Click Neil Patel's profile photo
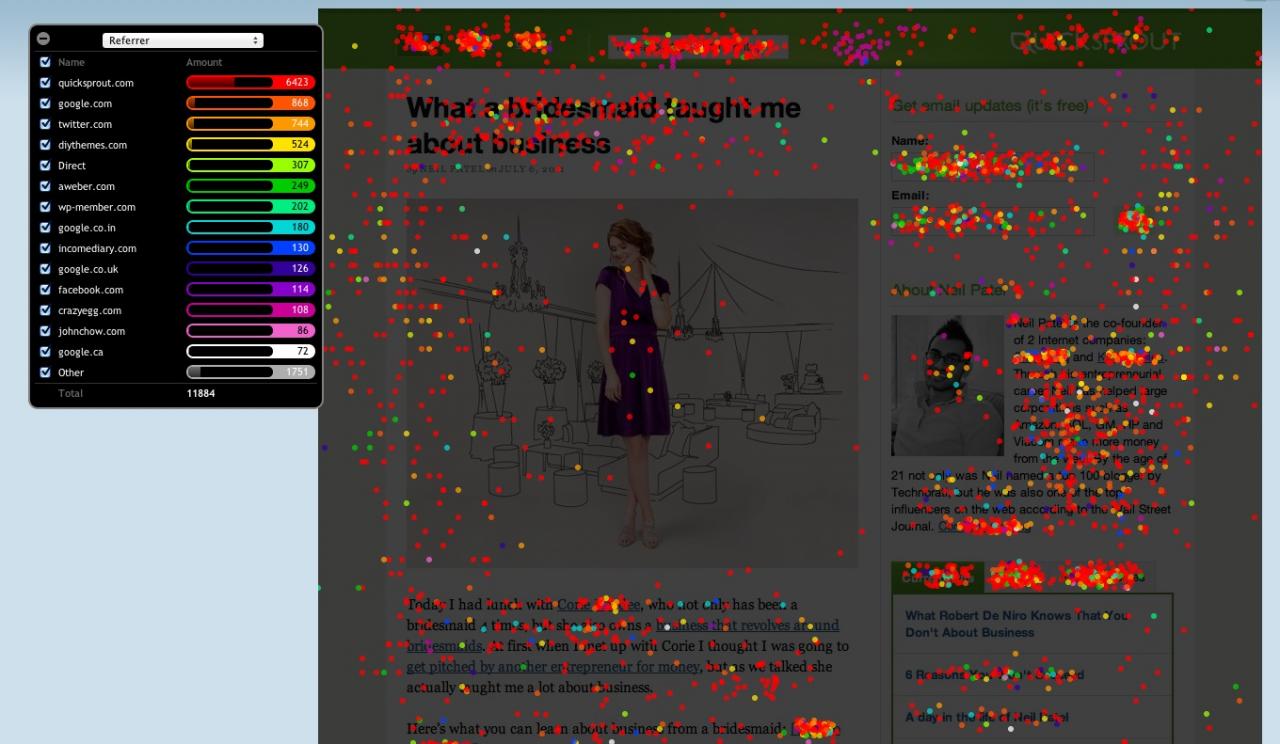Image resolution: width=1280 pixels, height=744 pixels. (x=946, y=386)
